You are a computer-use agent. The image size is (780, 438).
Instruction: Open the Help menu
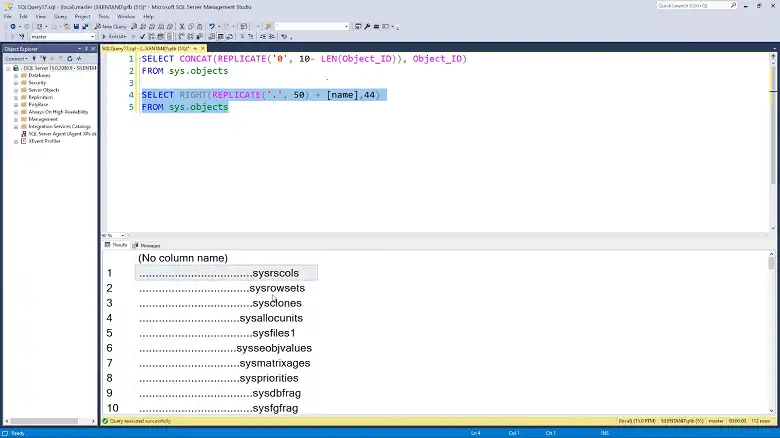(x=148, y=16)
